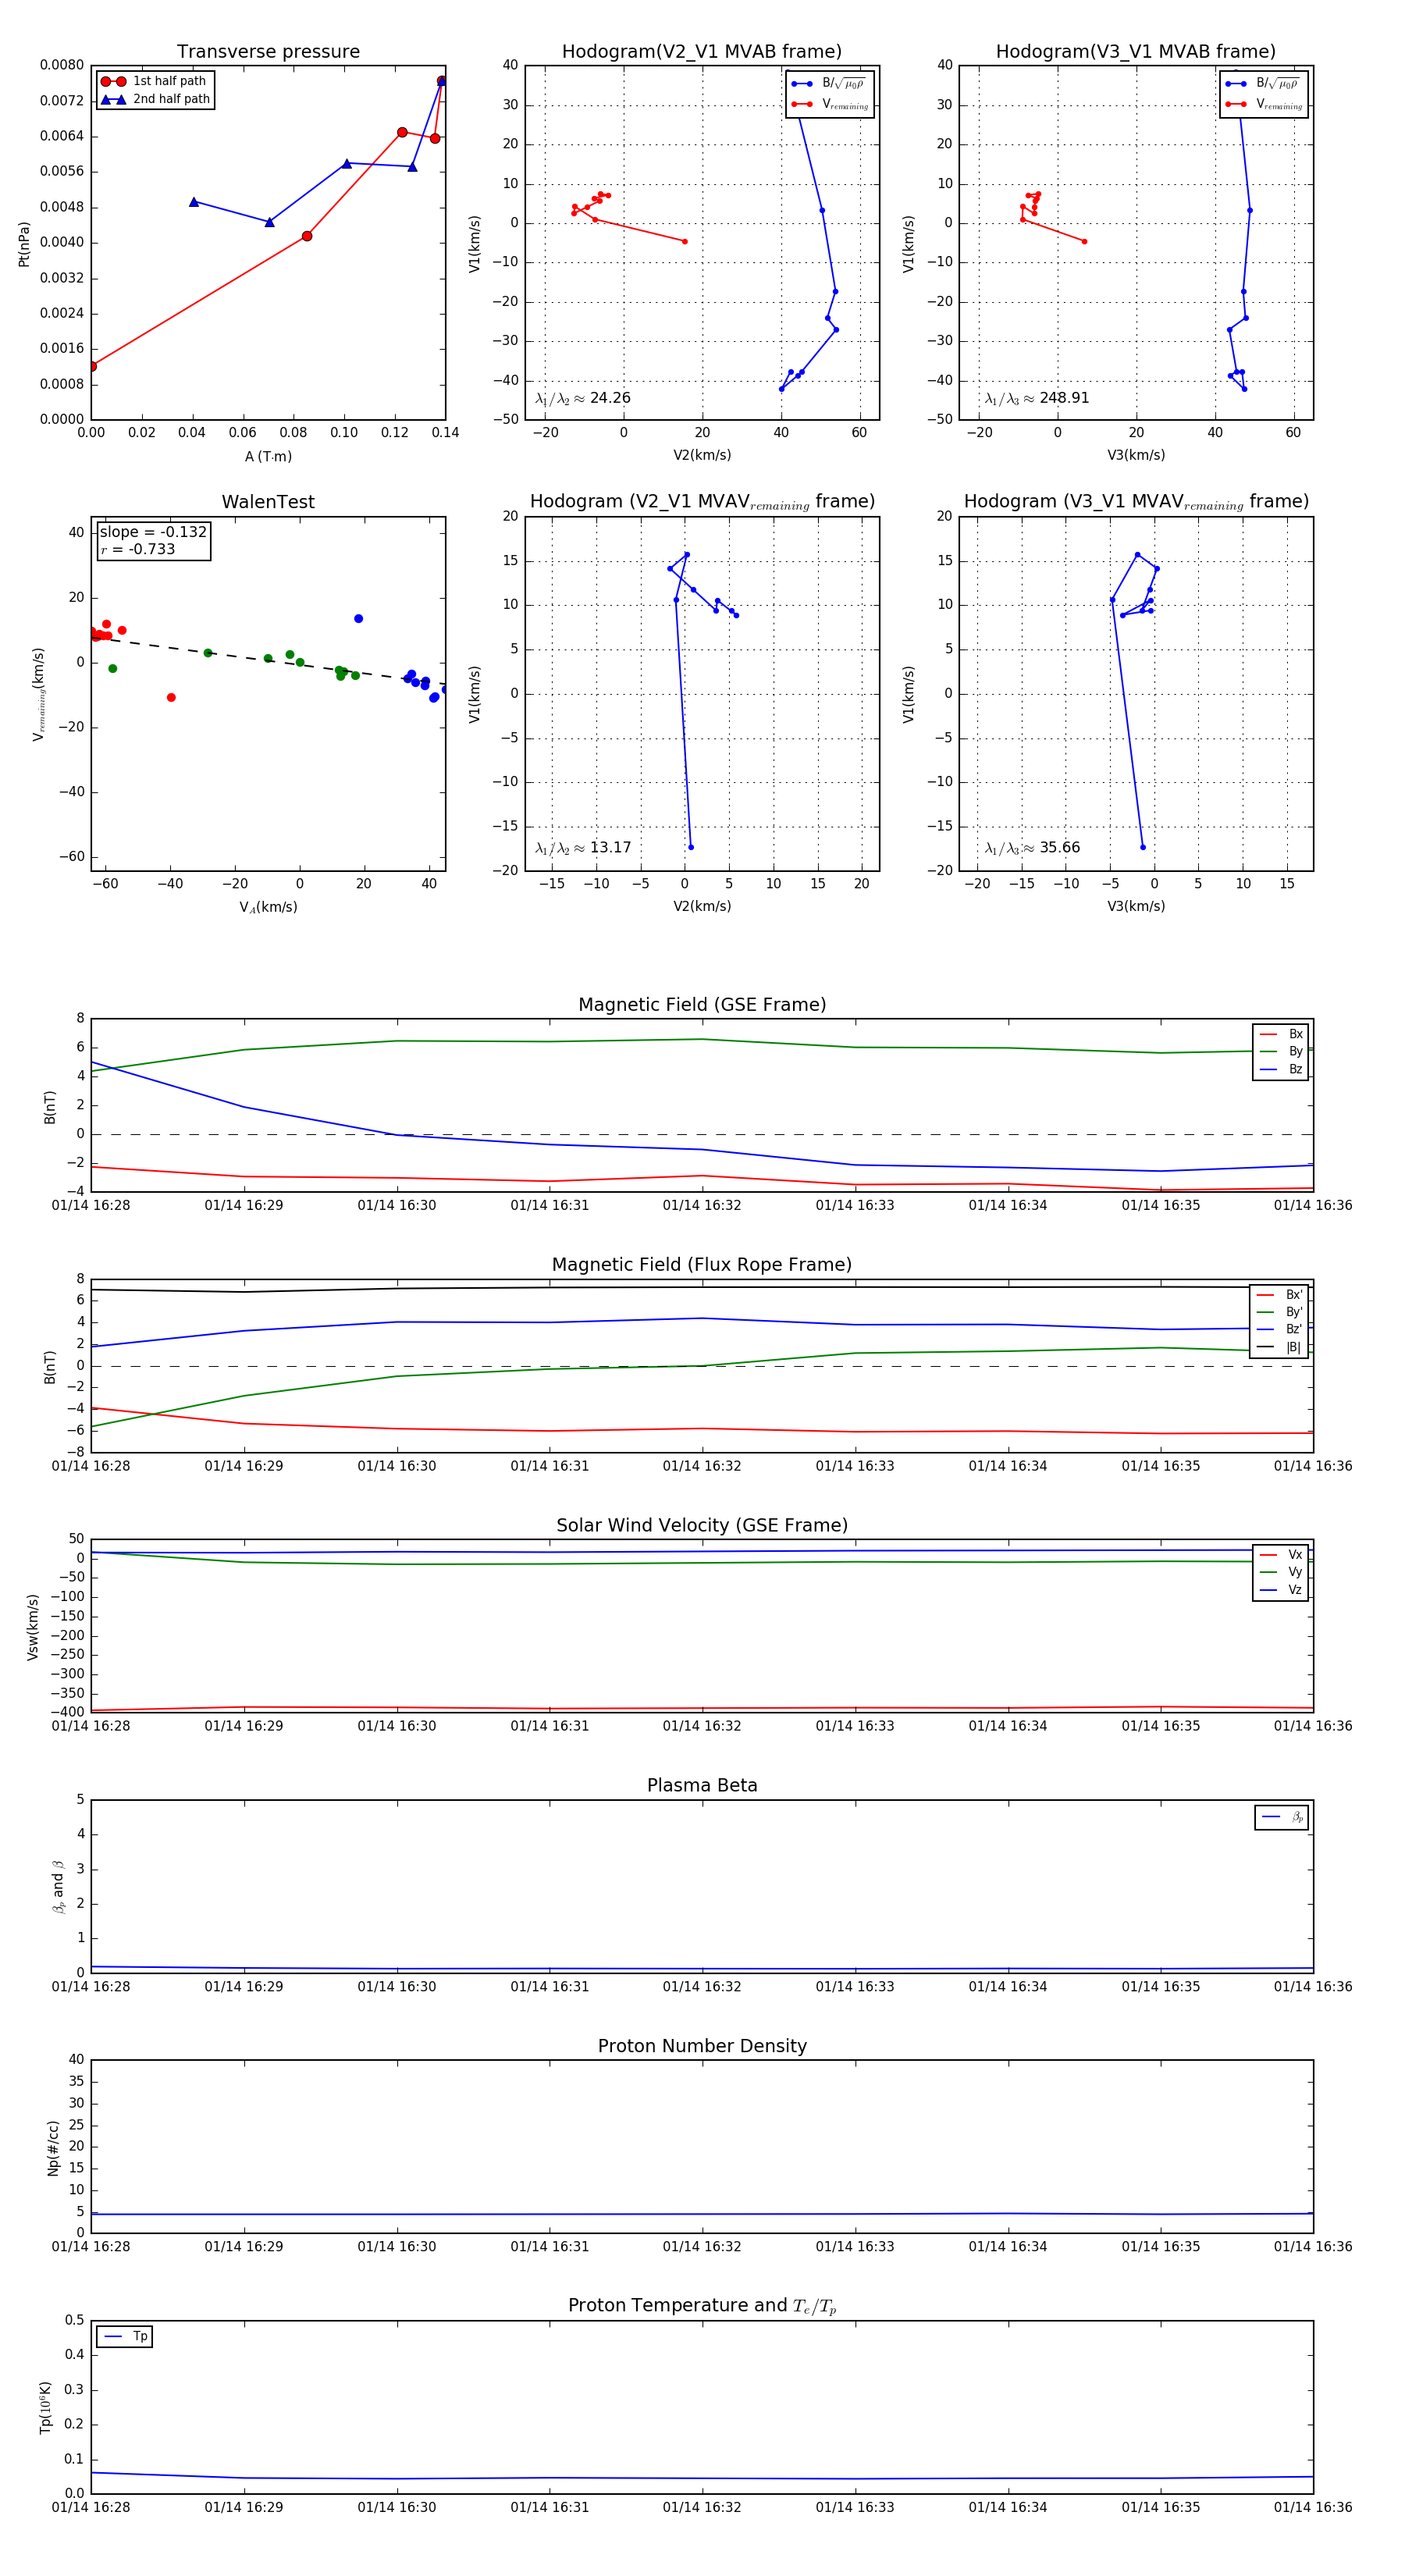This screenshot has width=1405, height=2576.
Task: Select the |B| legend entry in Flux Rope plot
Action: tap(1279, 1347)
